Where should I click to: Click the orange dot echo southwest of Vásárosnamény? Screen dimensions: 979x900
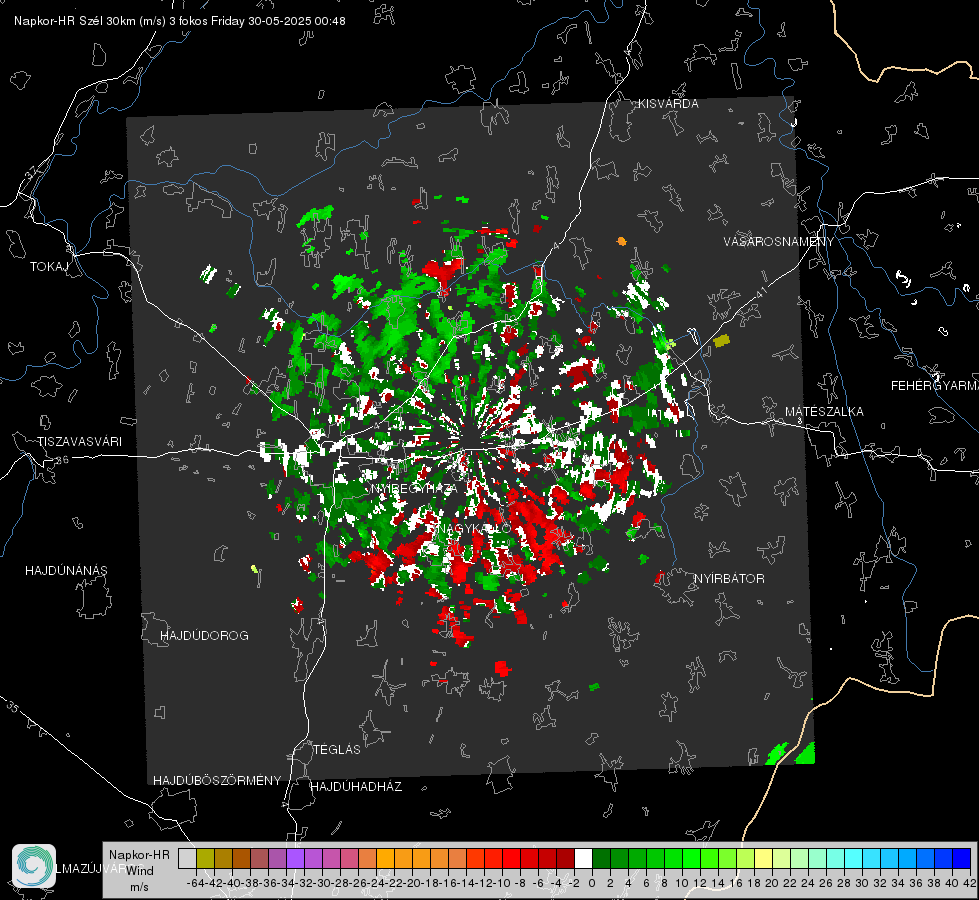621,241
